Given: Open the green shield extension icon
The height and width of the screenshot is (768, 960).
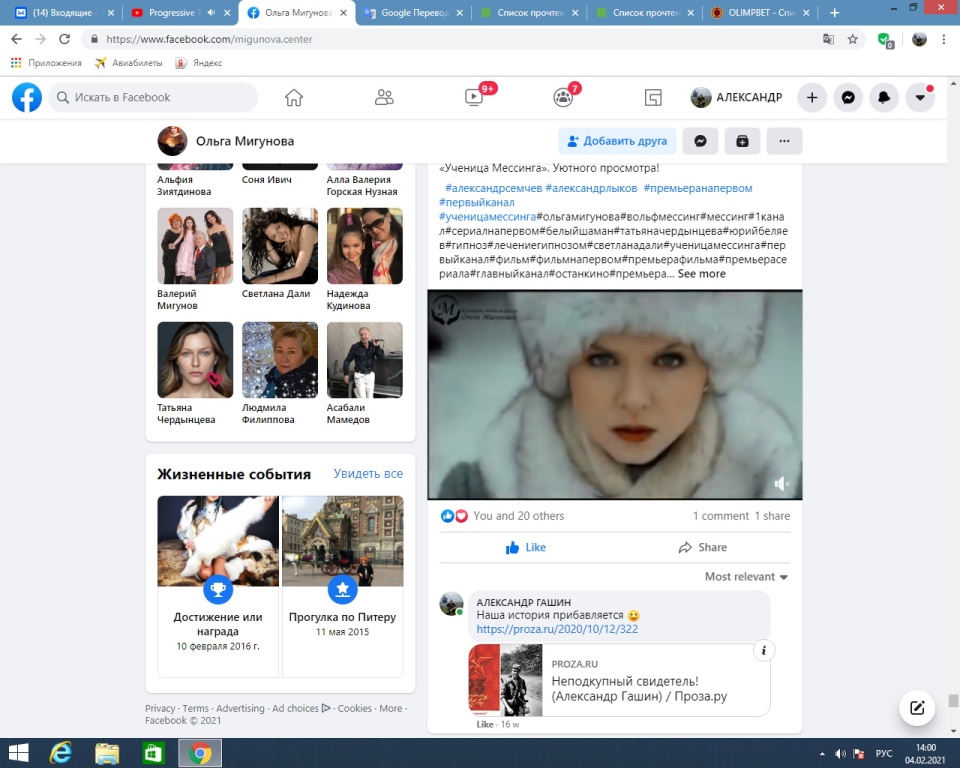Looking at the screenshot, I should coord(885,40).
